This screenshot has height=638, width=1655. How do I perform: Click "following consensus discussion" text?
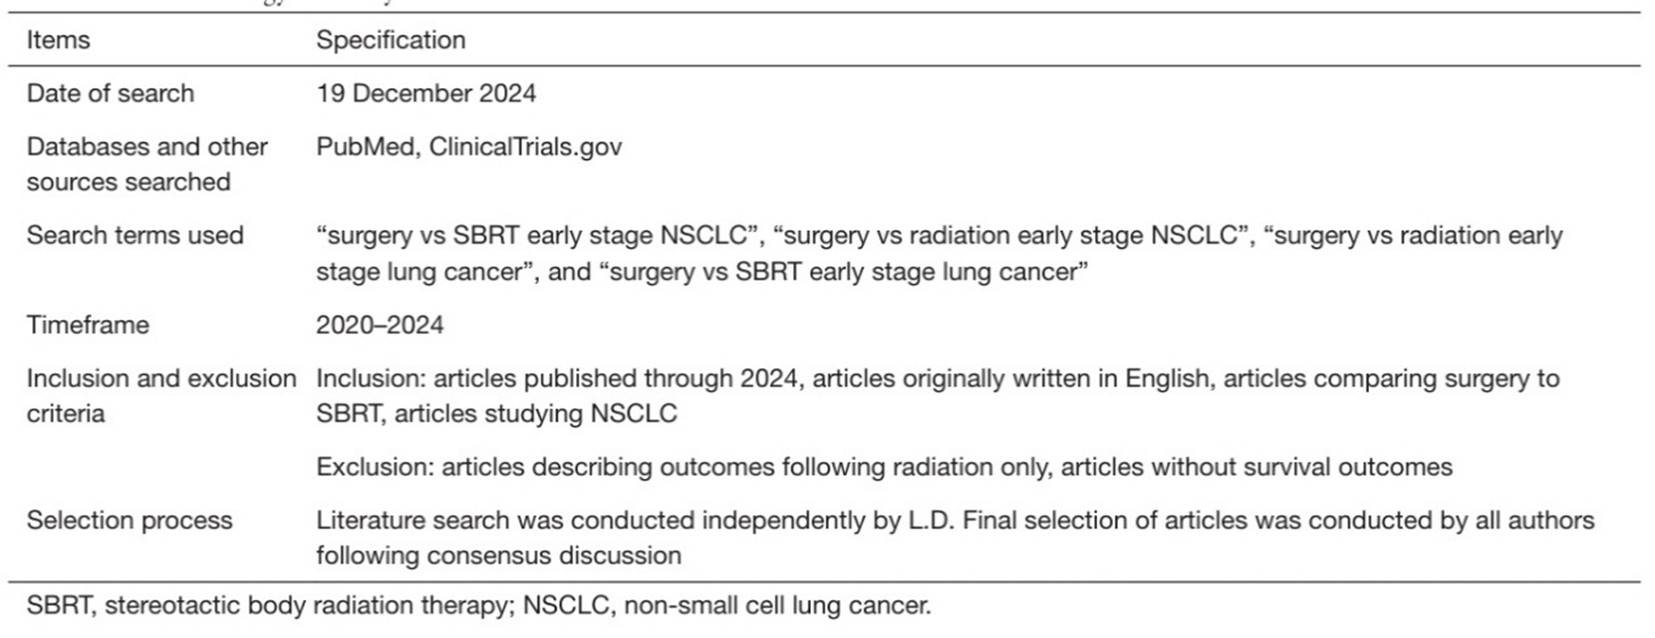pos(498,556)
